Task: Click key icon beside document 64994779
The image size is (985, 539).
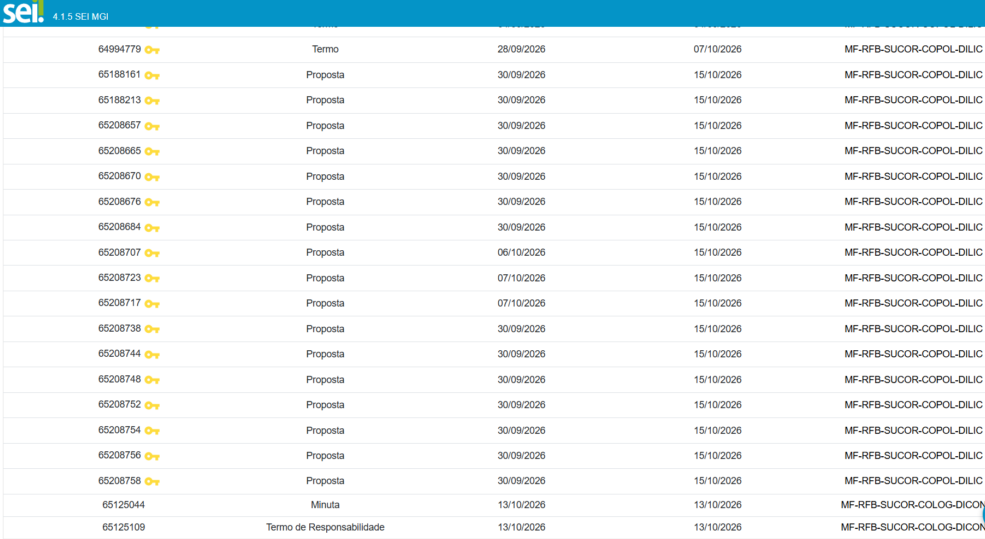Action: (152, 50)
